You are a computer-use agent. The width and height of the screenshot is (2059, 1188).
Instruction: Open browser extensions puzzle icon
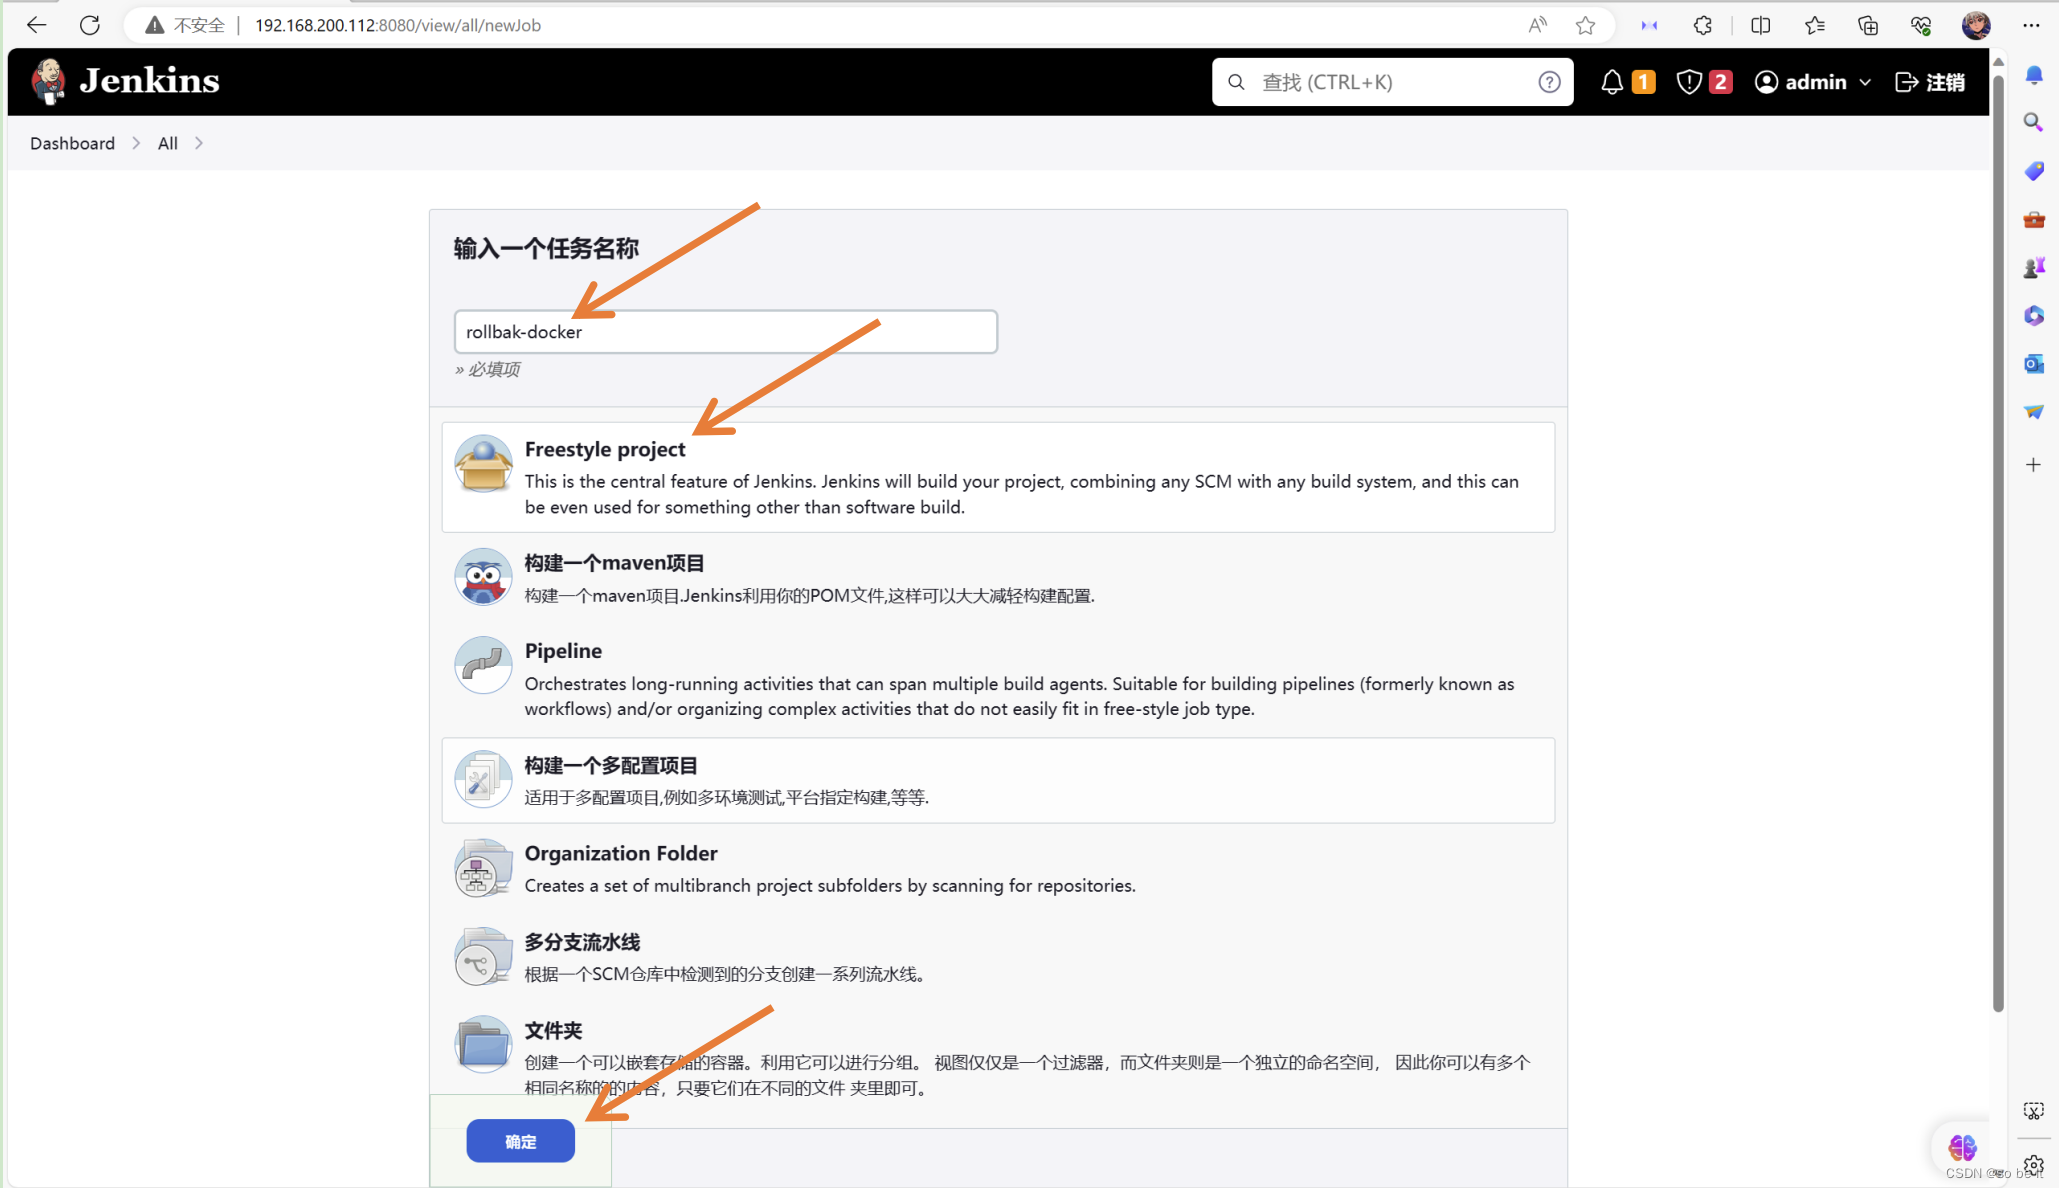1703,25
